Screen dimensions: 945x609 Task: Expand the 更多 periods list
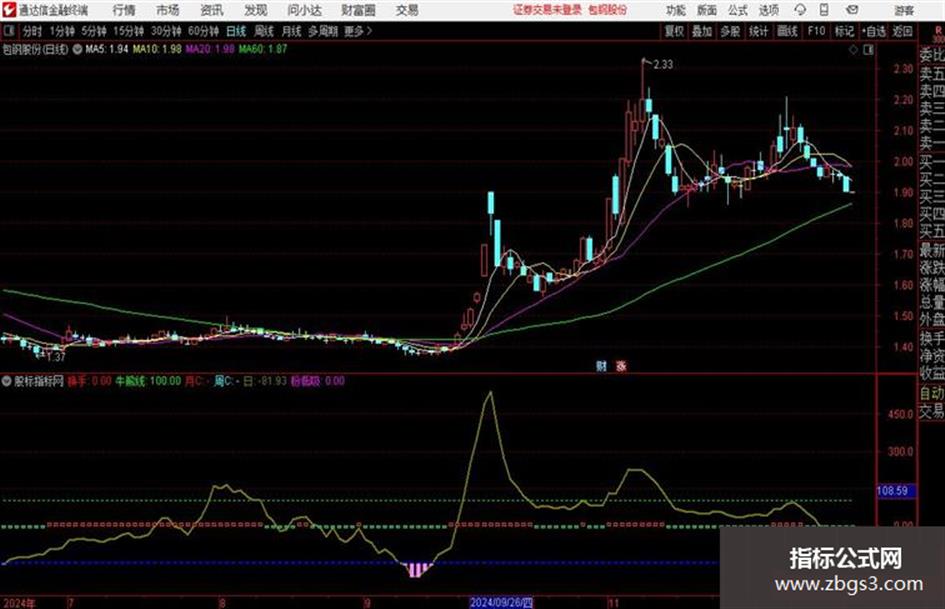358,31
